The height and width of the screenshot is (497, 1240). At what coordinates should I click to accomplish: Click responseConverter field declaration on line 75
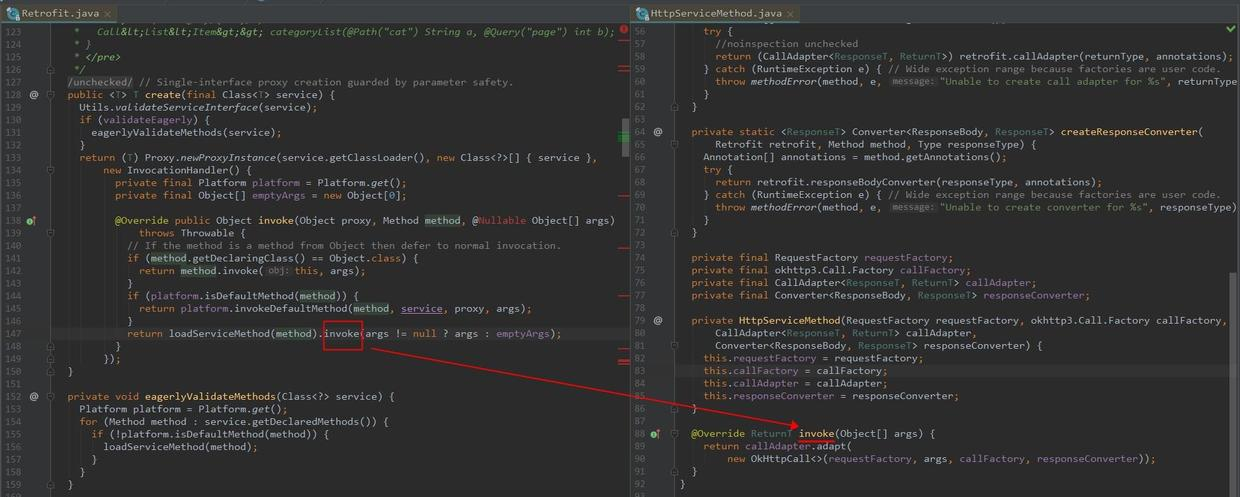click(1033, 296)
